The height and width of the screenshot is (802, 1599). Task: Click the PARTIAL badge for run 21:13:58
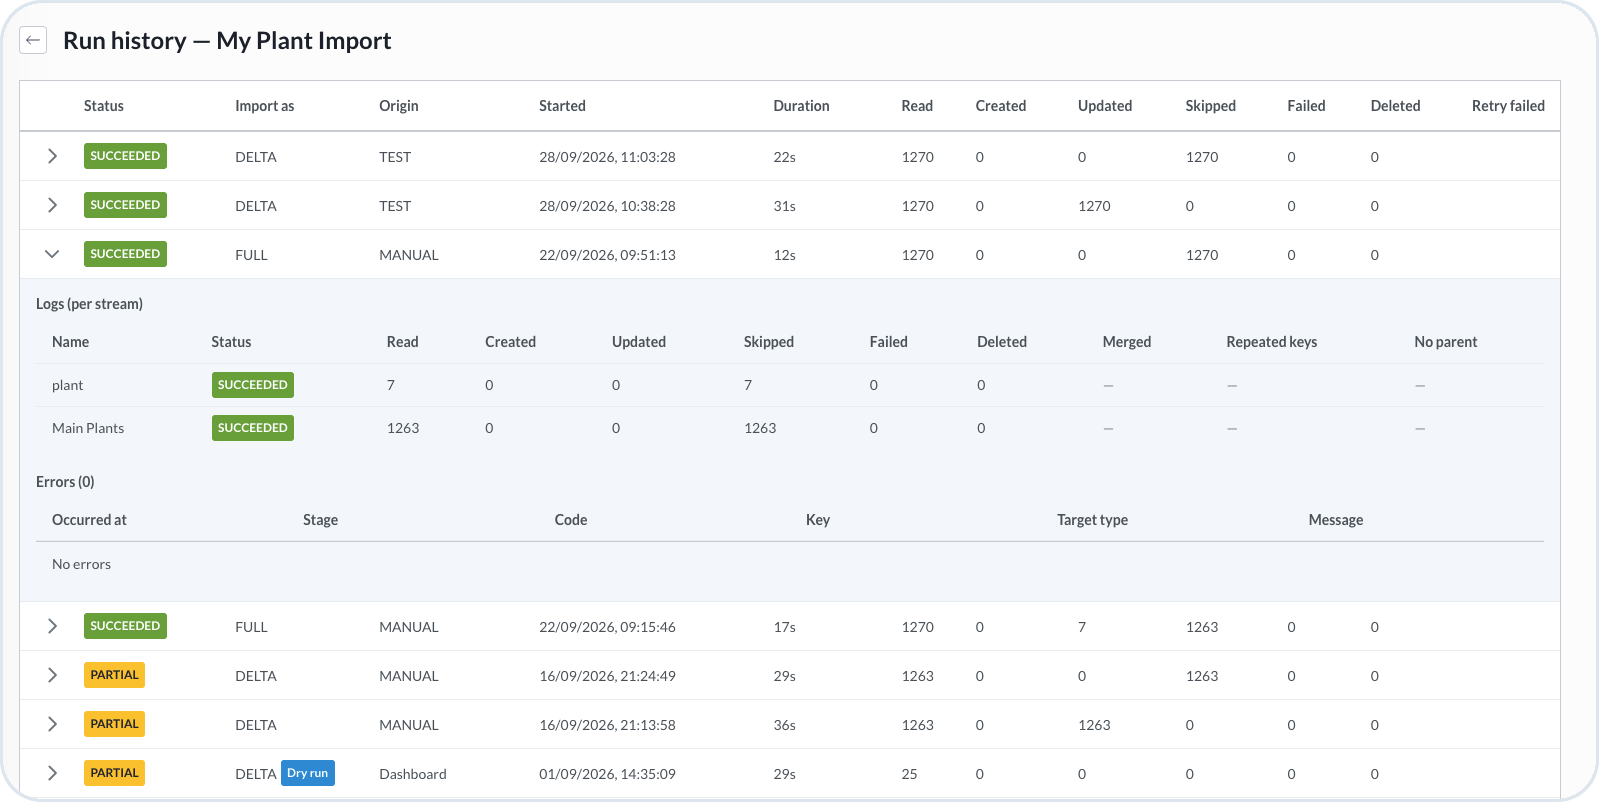point(114,724)
